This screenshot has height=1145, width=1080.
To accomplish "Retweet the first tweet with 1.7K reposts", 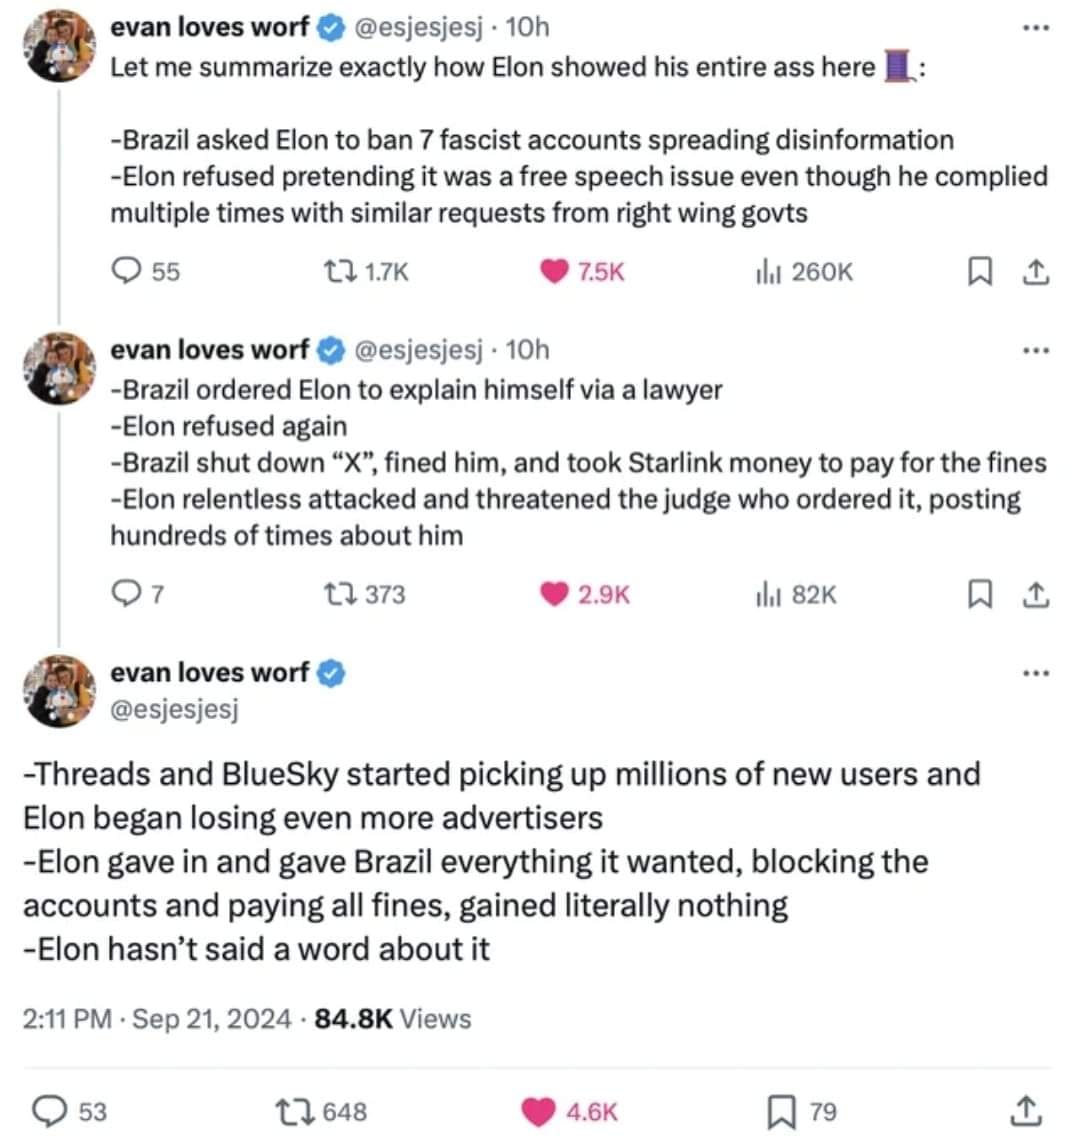I will [x=333, y=271].
